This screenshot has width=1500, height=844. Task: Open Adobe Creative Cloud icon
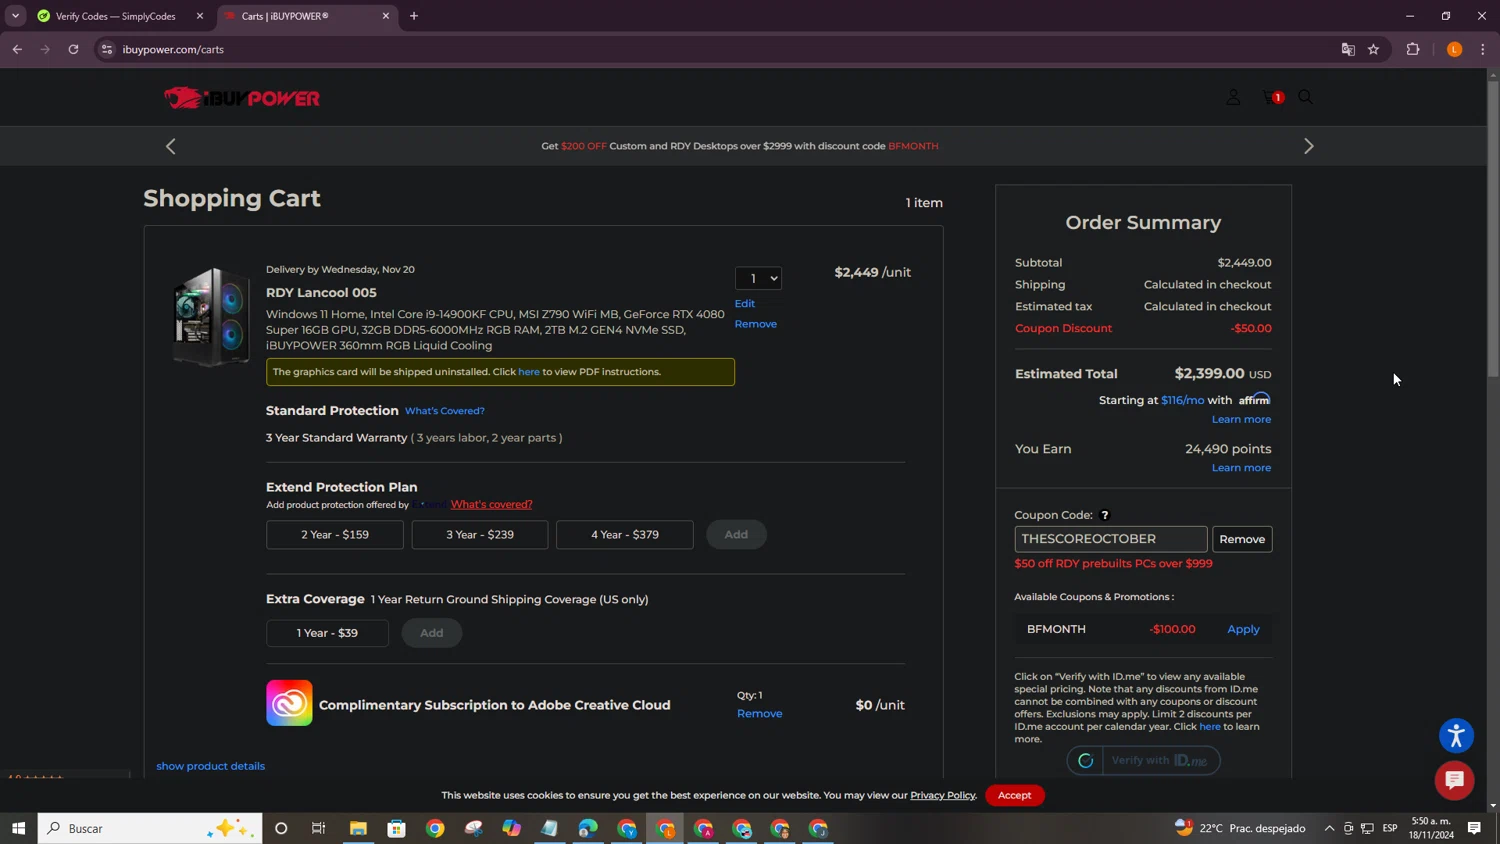[x=289, y=703]
